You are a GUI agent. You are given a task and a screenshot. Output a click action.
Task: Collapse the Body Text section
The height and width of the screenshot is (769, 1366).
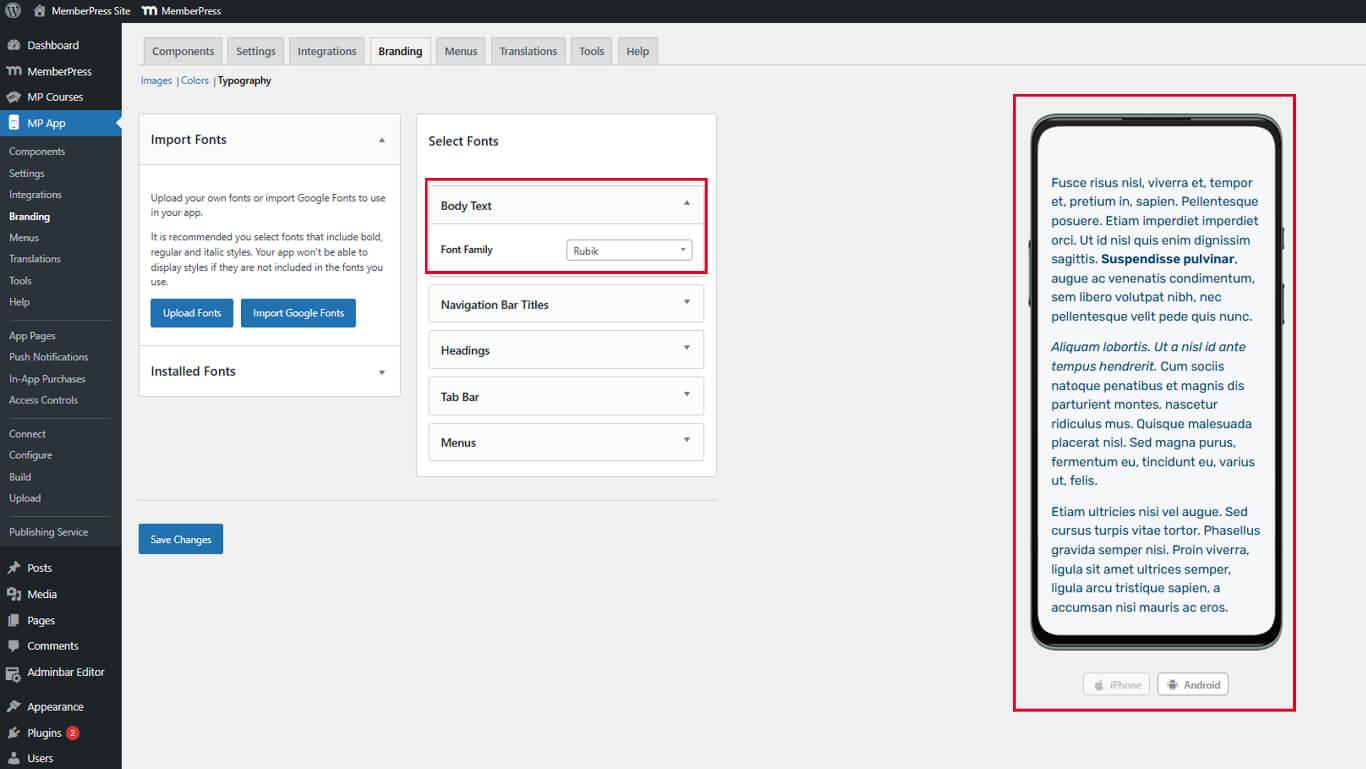686,204
